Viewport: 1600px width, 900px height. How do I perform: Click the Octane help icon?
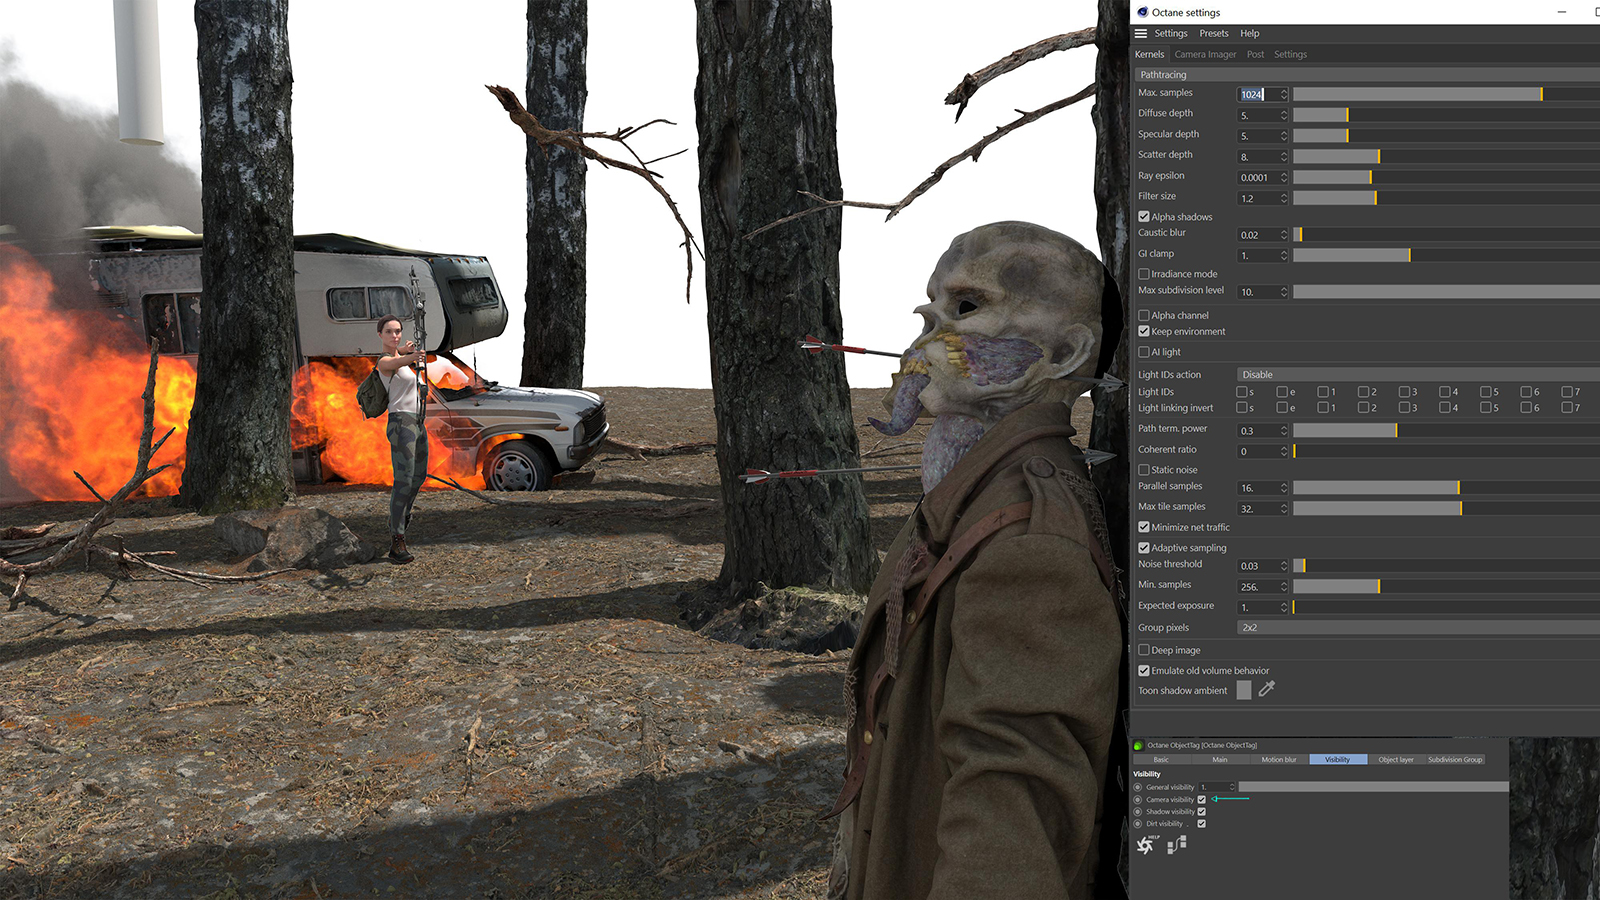click(x=1146, y=845)
